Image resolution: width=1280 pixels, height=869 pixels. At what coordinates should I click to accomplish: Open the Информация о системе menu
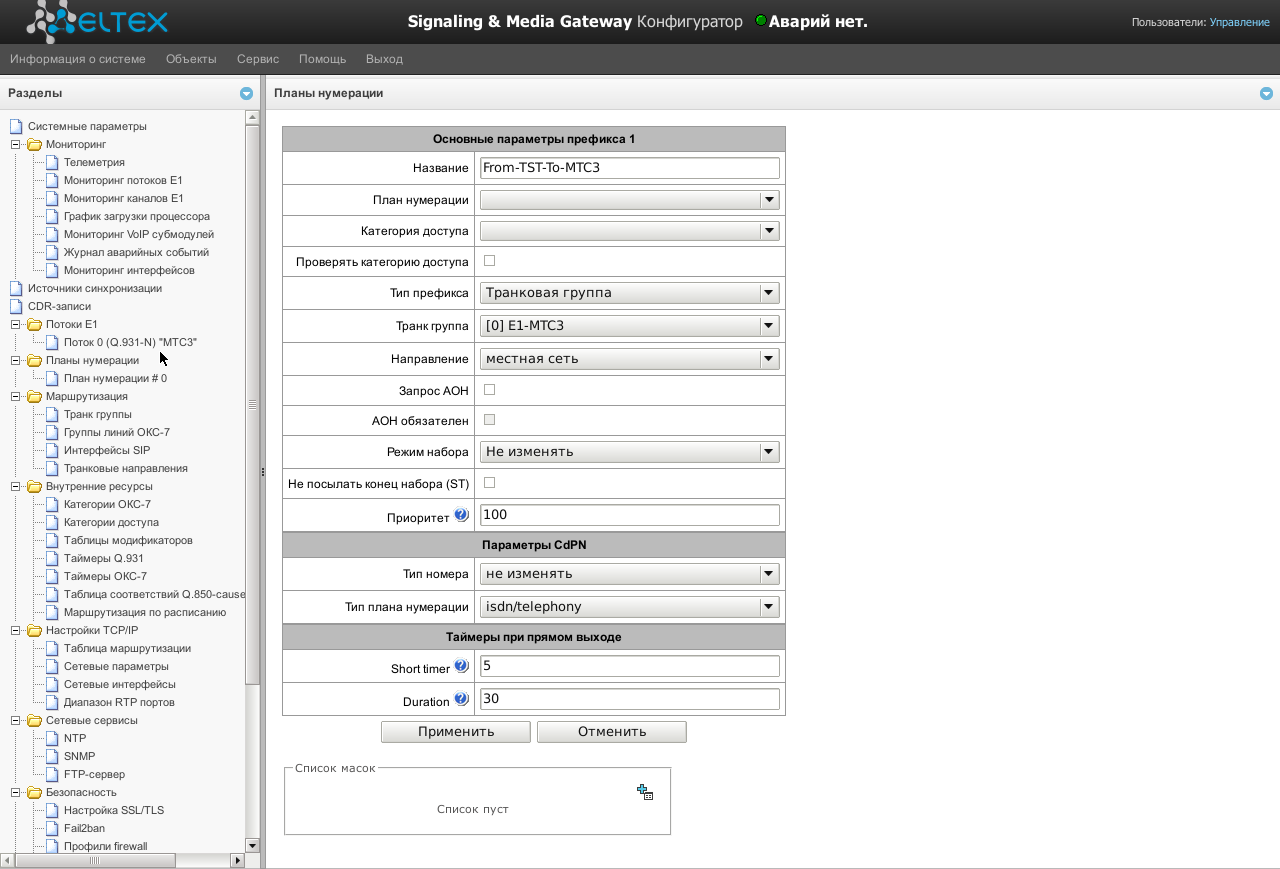point(78,59)
